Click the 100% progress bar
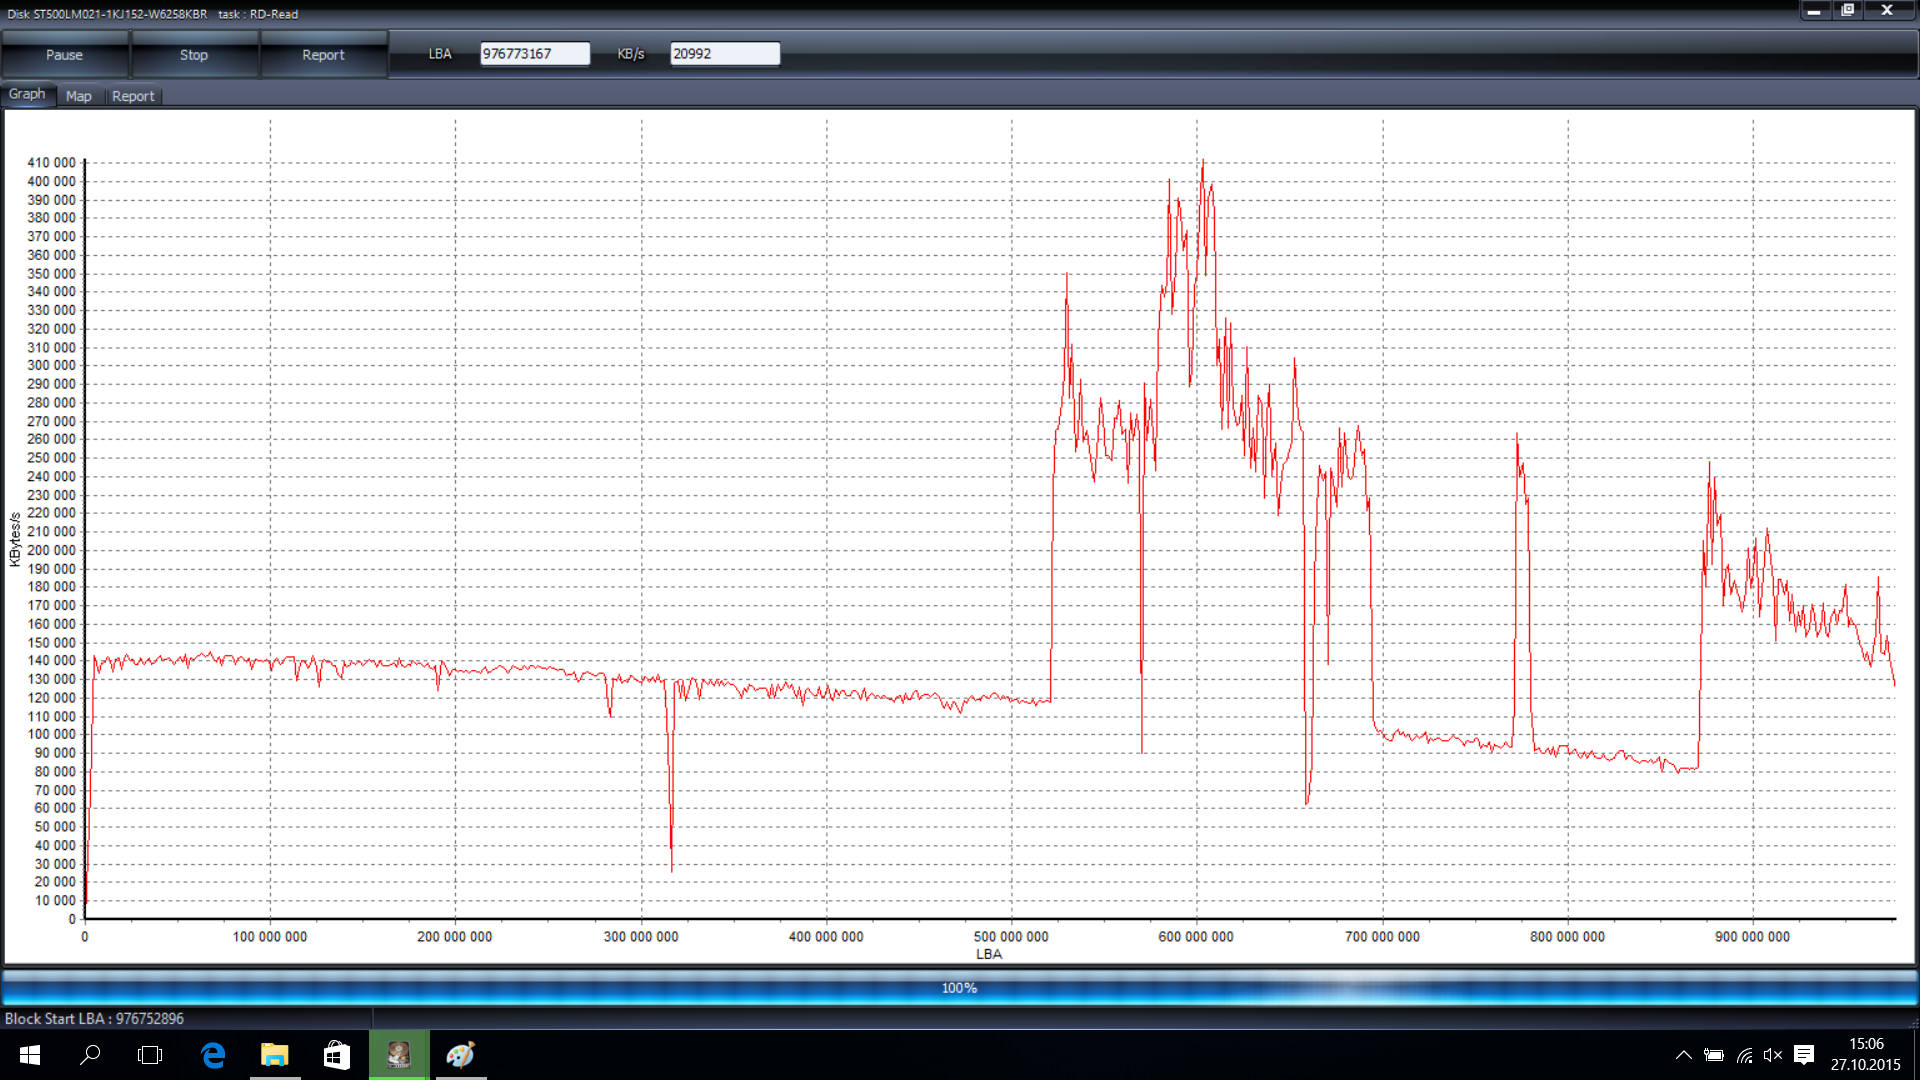1920x1080 pixels. 959,988
